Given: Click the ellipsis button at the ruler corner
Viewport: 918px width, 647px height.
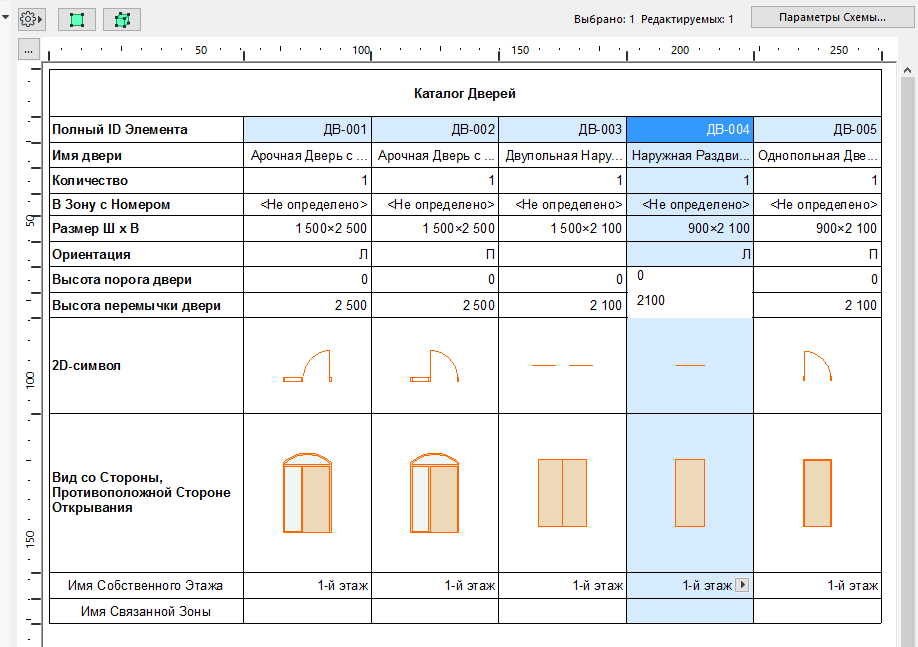Looking at the screenshot, I should tap(29, 50).
